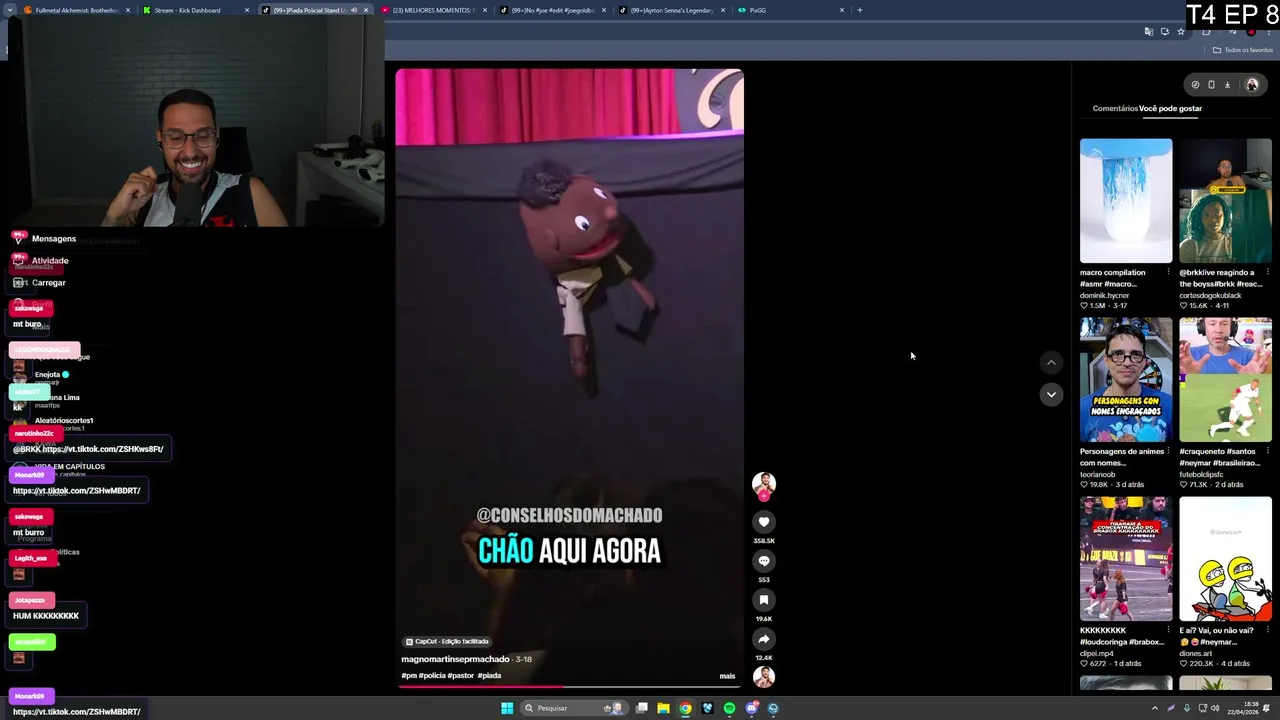Click the install app icon in address bar
This screenshot has width=1280, height=720.
click(1165, 32)
